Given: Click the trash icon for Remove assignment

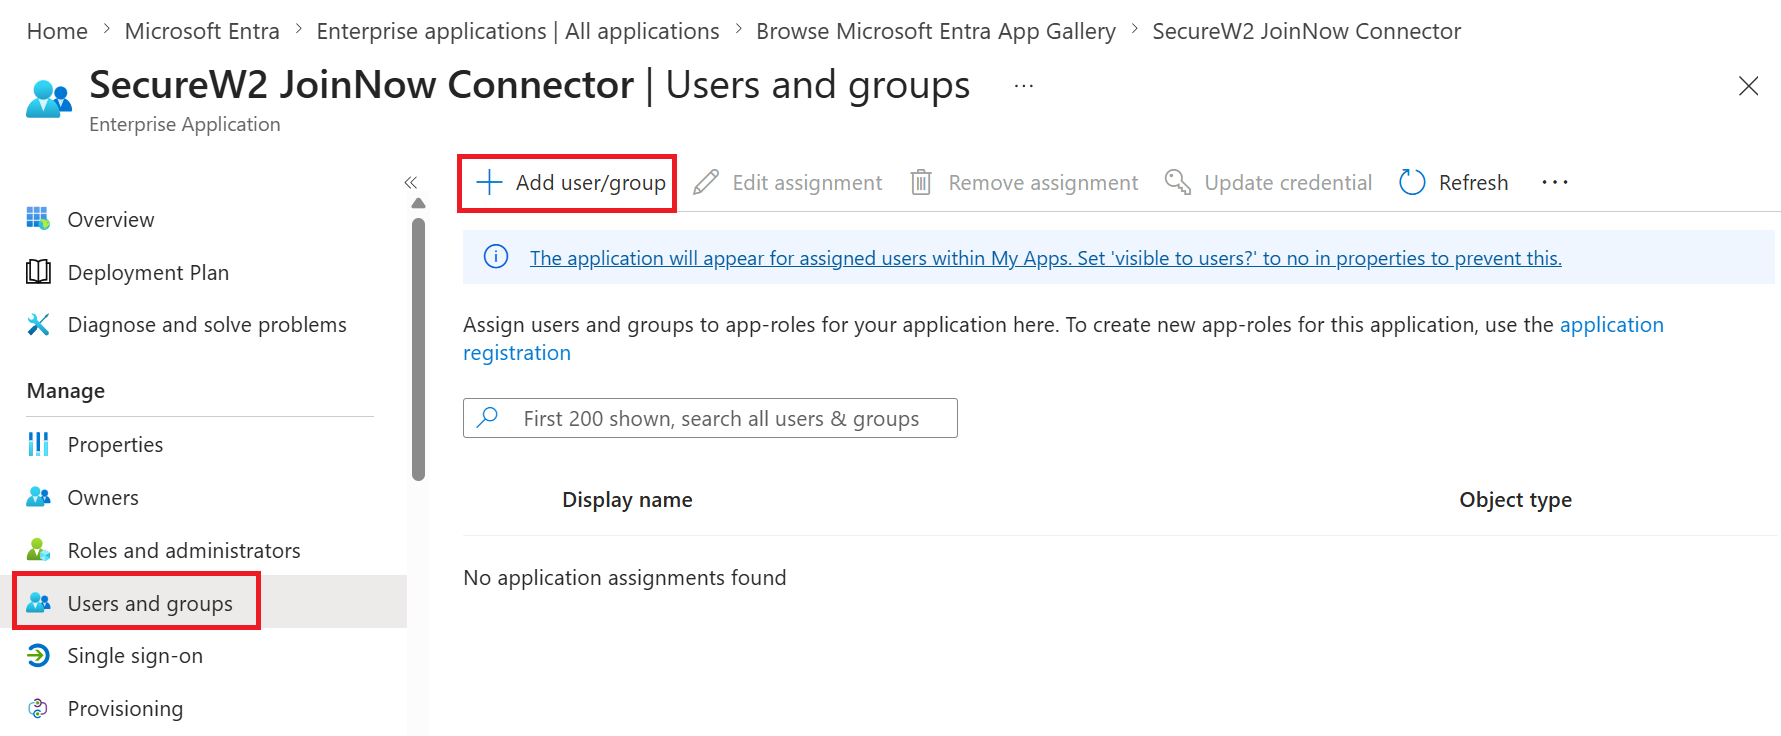Looking at the screenshot, I should click(x=921, y=182).
